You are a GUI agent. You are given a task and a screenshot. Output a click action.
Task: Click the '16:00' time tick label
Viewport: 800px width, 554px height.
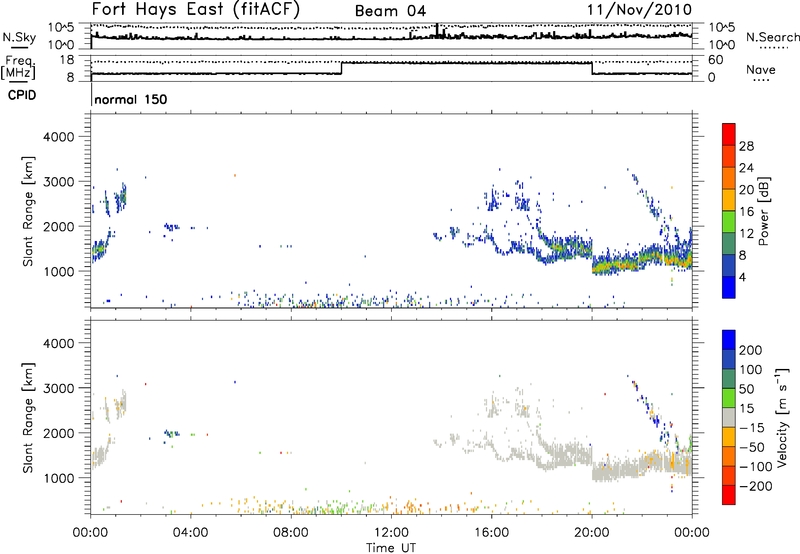pos(491,533)
